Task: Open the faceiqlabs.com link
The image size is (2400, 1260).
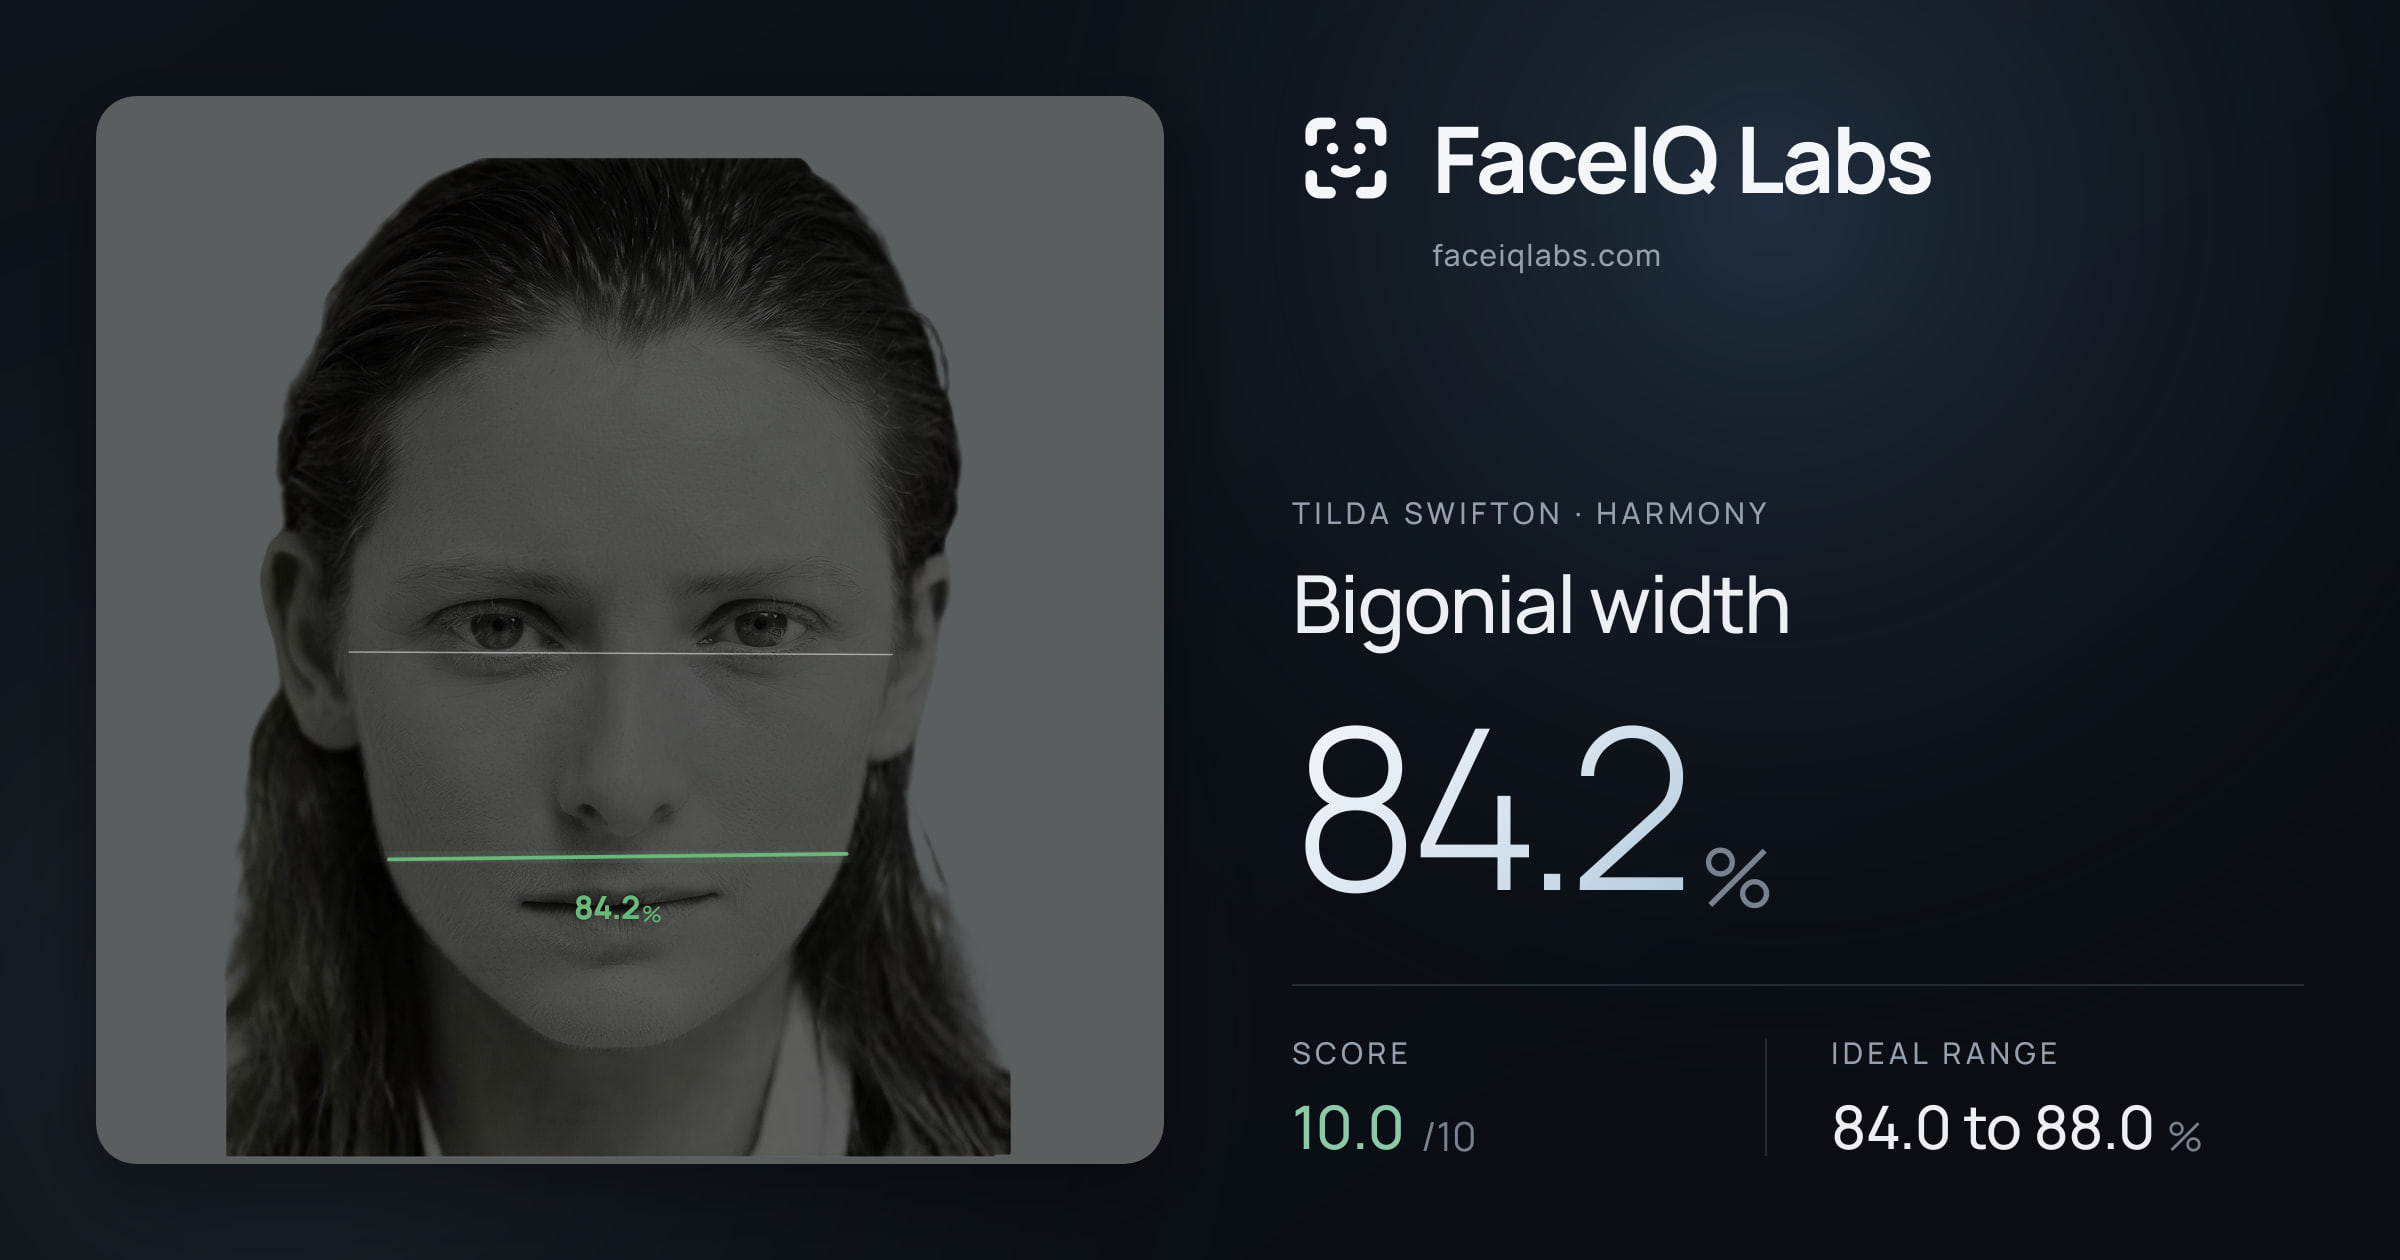Action: coord(1546,256)
